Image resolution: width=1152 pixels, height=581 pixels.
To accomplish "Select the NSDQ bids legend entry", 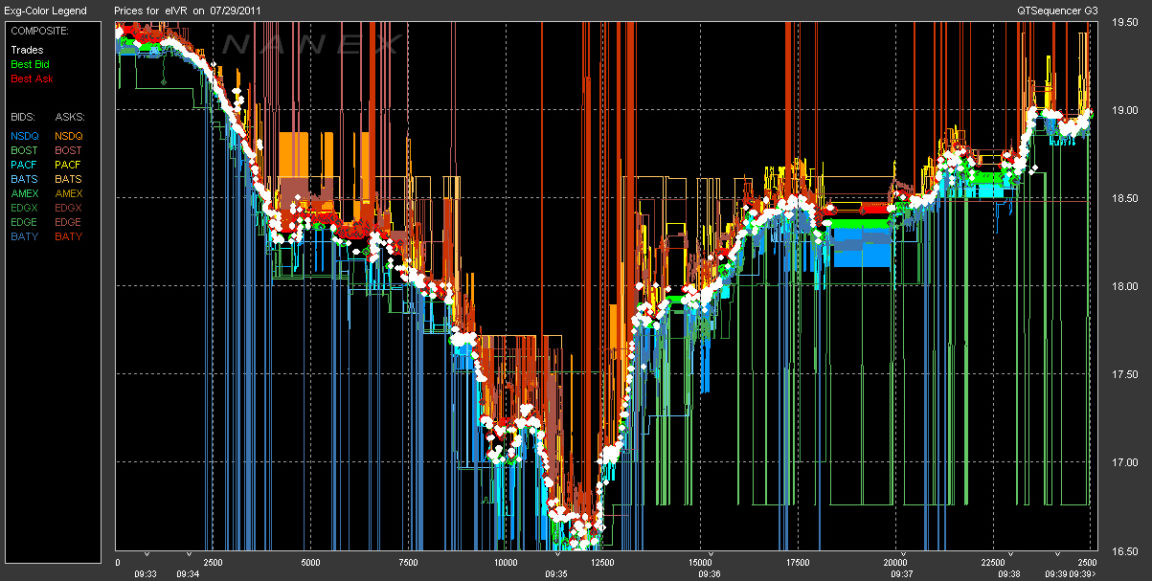I will (24, 135).
